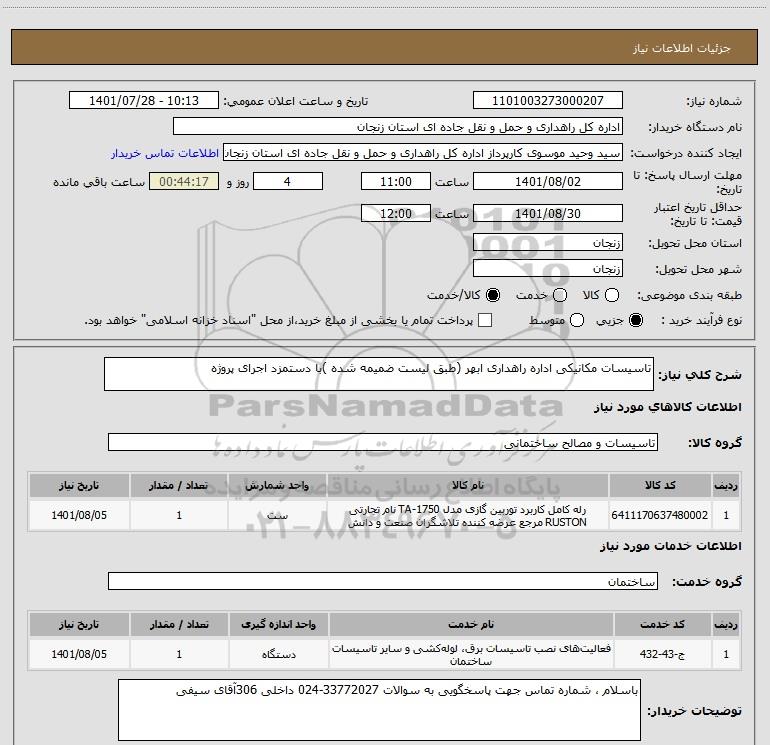Click the need number field 1101003273000207
The image size is (770, 745).
coord(548,101)
